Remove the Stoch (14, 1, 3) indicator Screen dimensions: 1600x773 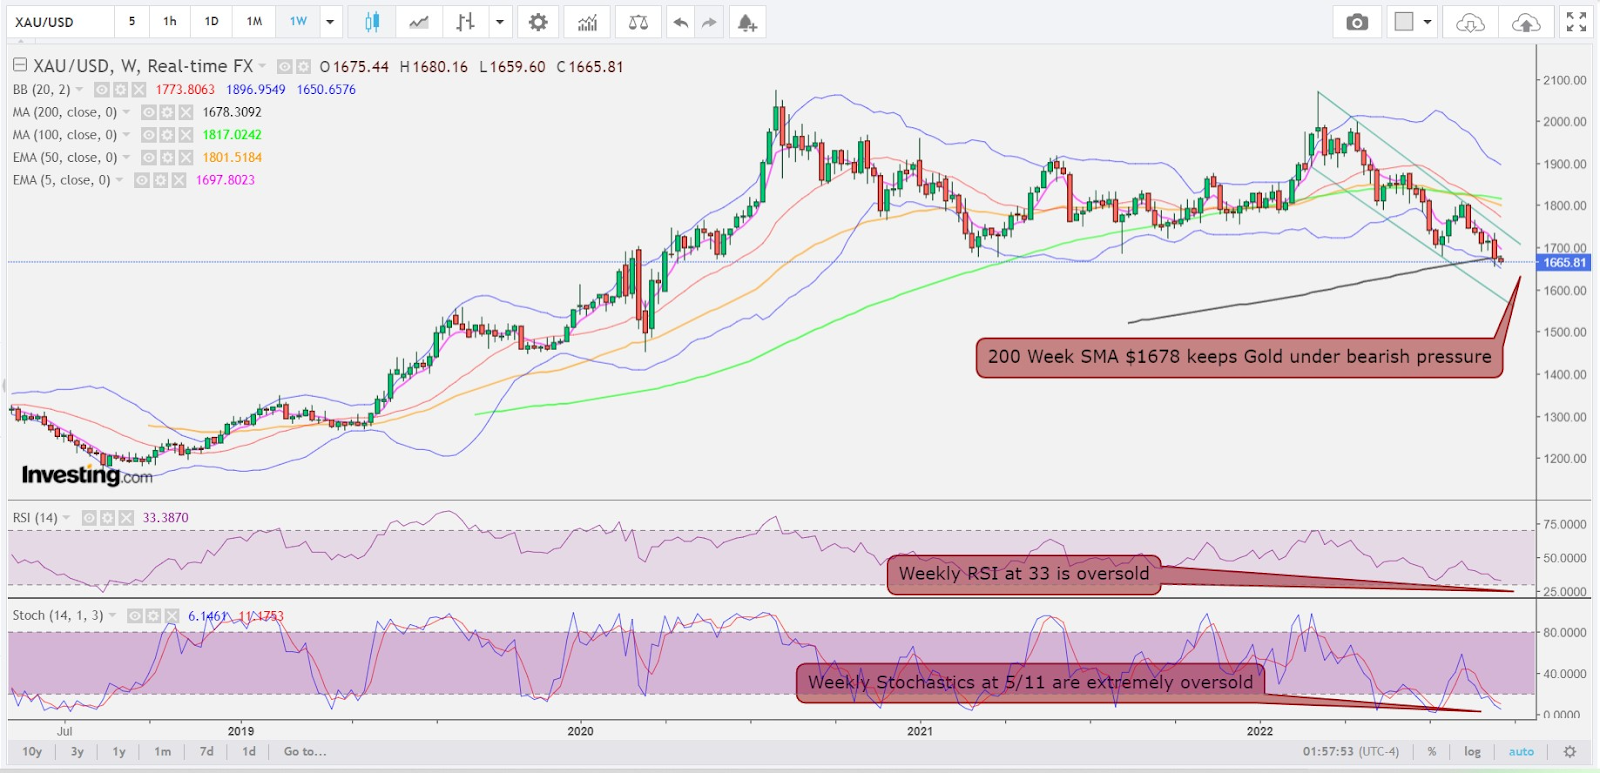(x=171, y=615)
